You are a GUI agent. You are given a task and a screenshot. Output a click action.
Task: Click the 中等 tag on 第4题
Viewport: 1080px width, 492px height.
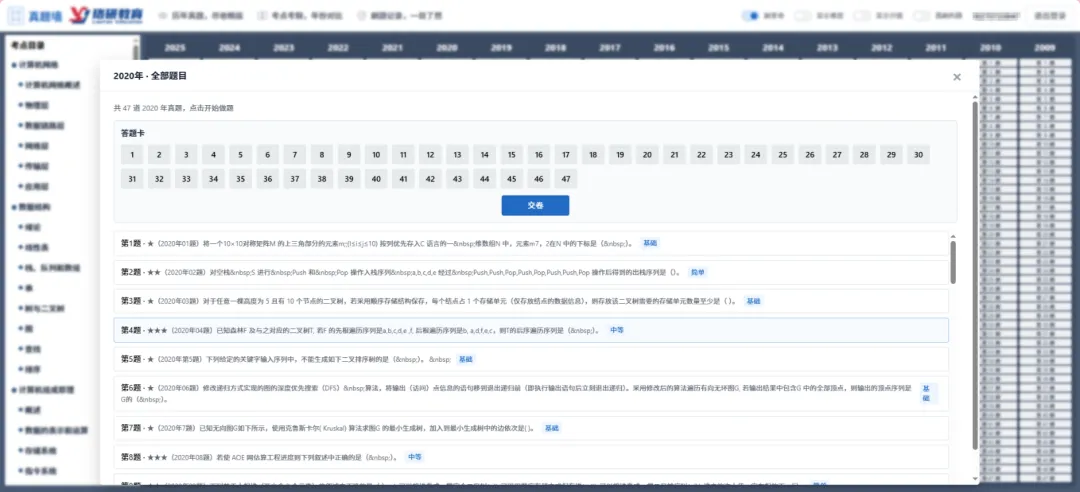[617, 330]
